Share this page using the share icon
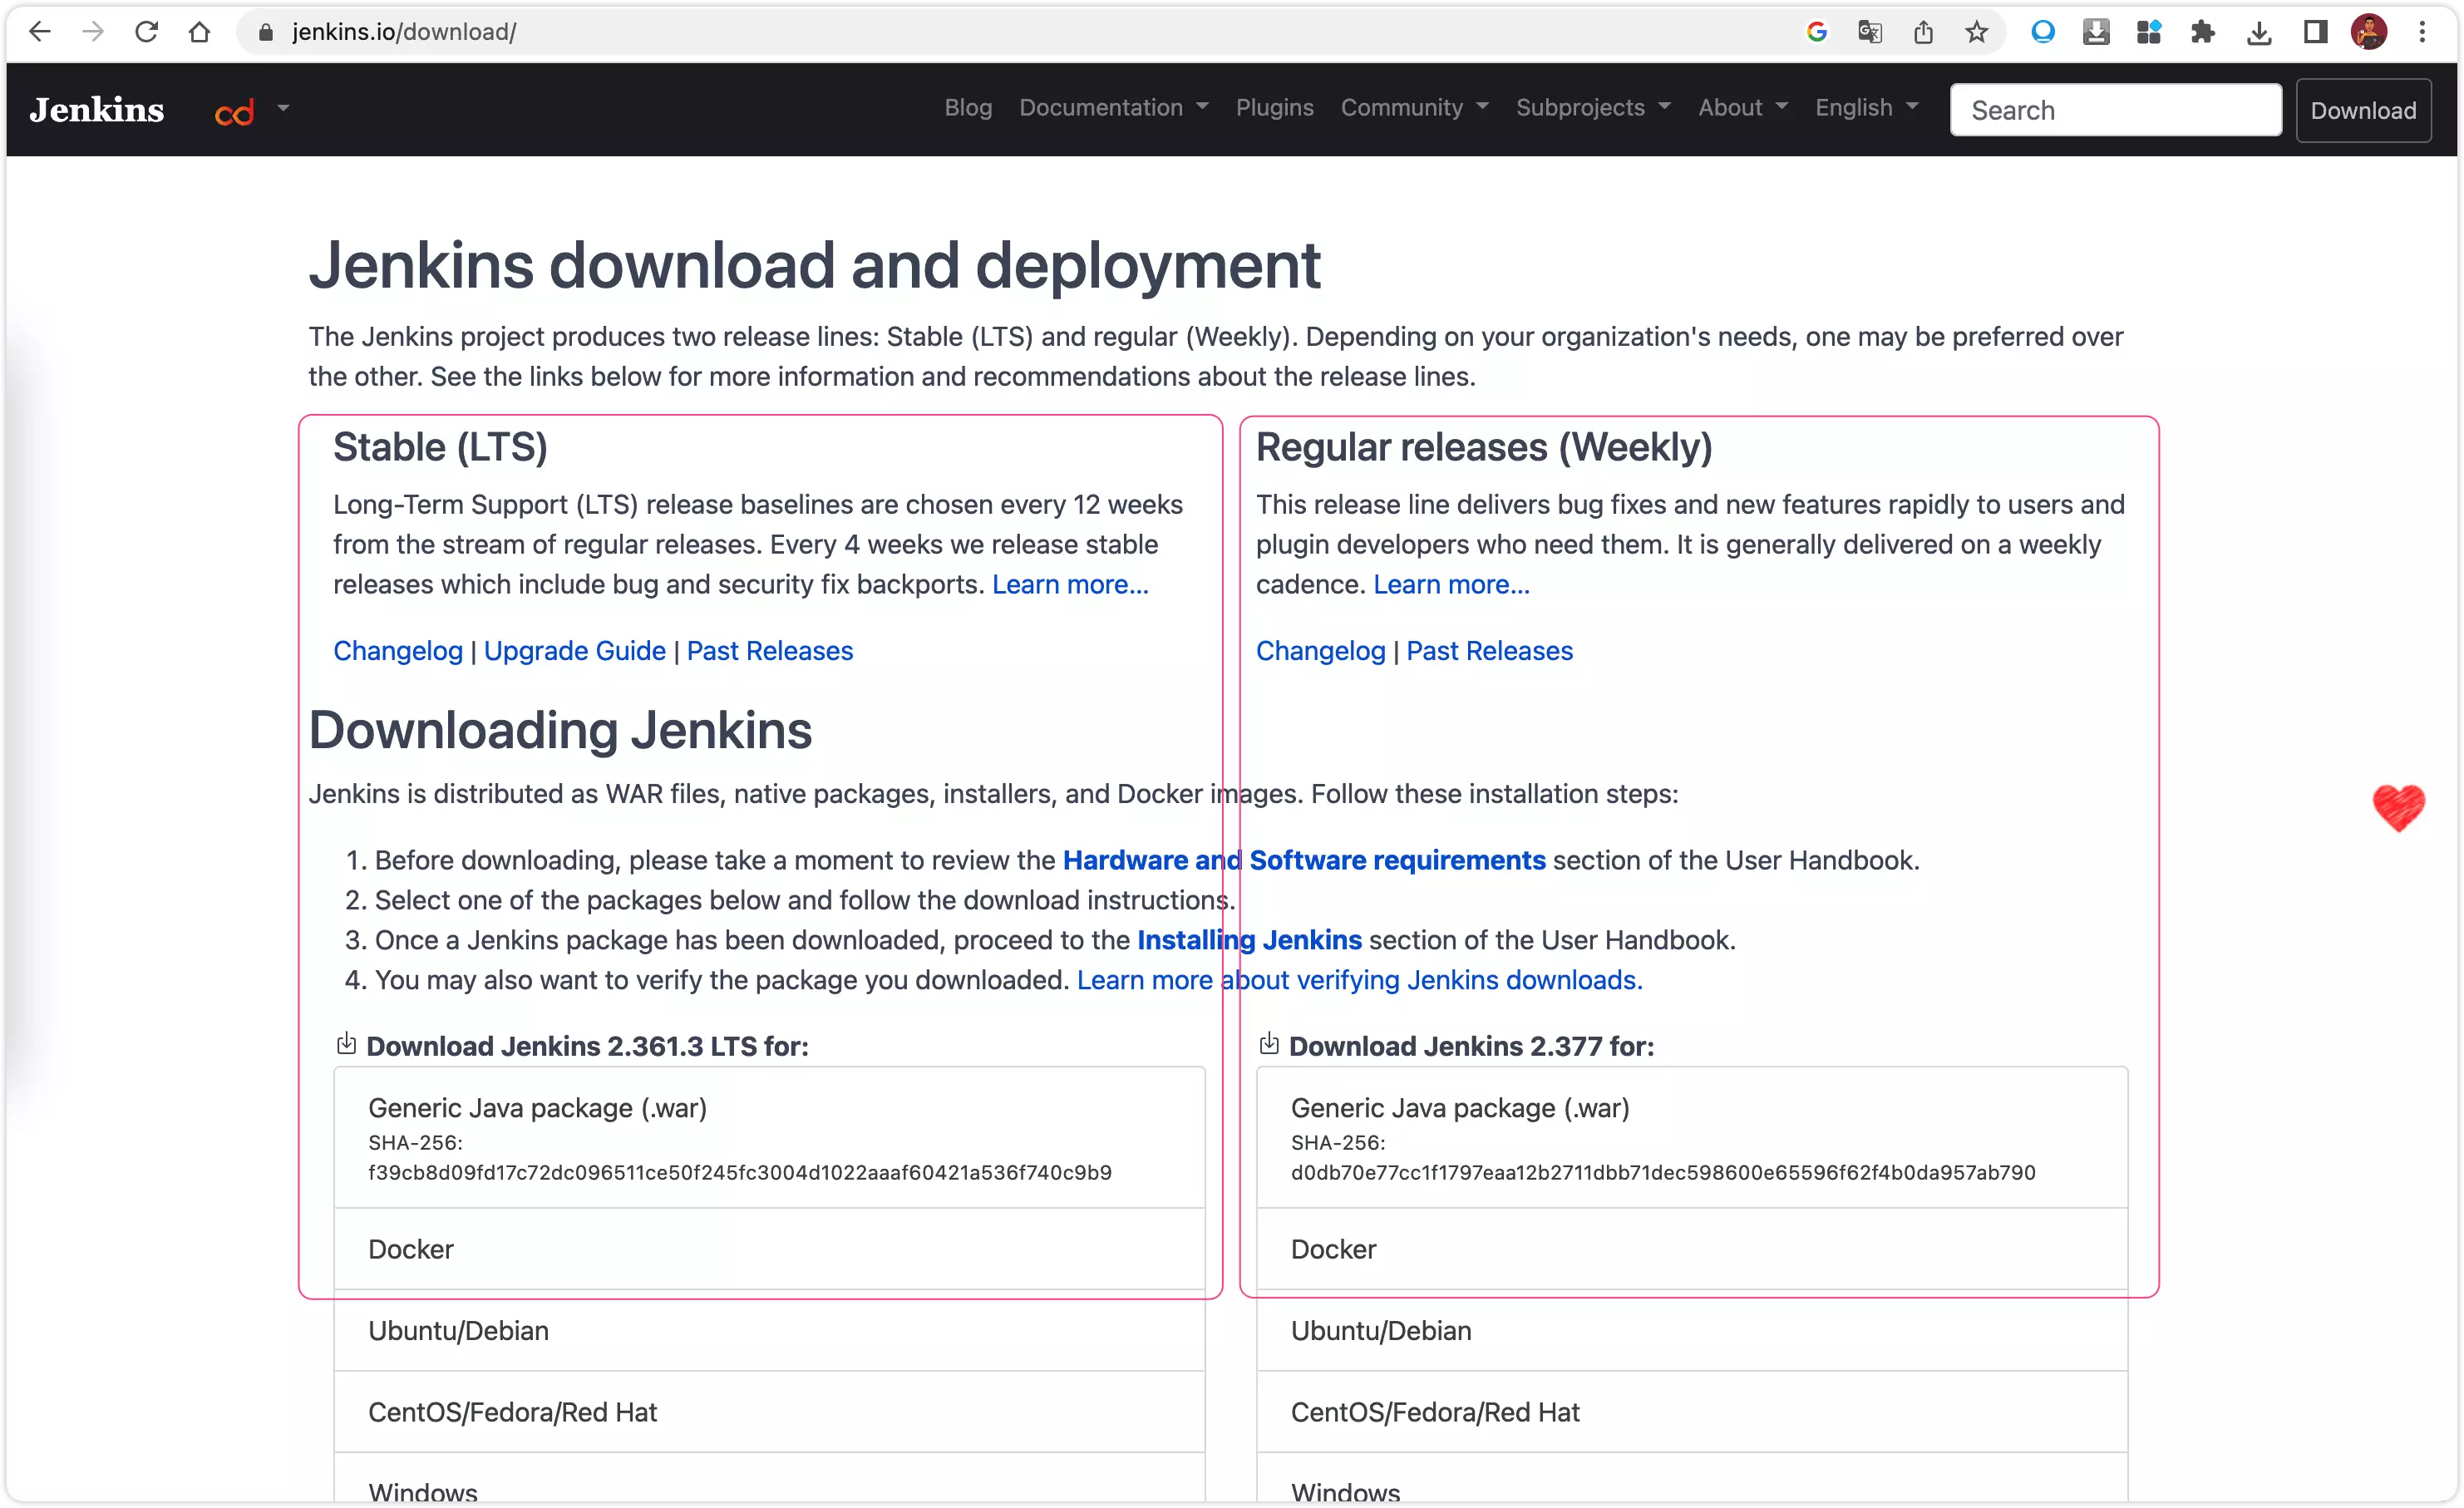The width and height of the screenshot is (2464, 1508). (x=1923, y=32)
